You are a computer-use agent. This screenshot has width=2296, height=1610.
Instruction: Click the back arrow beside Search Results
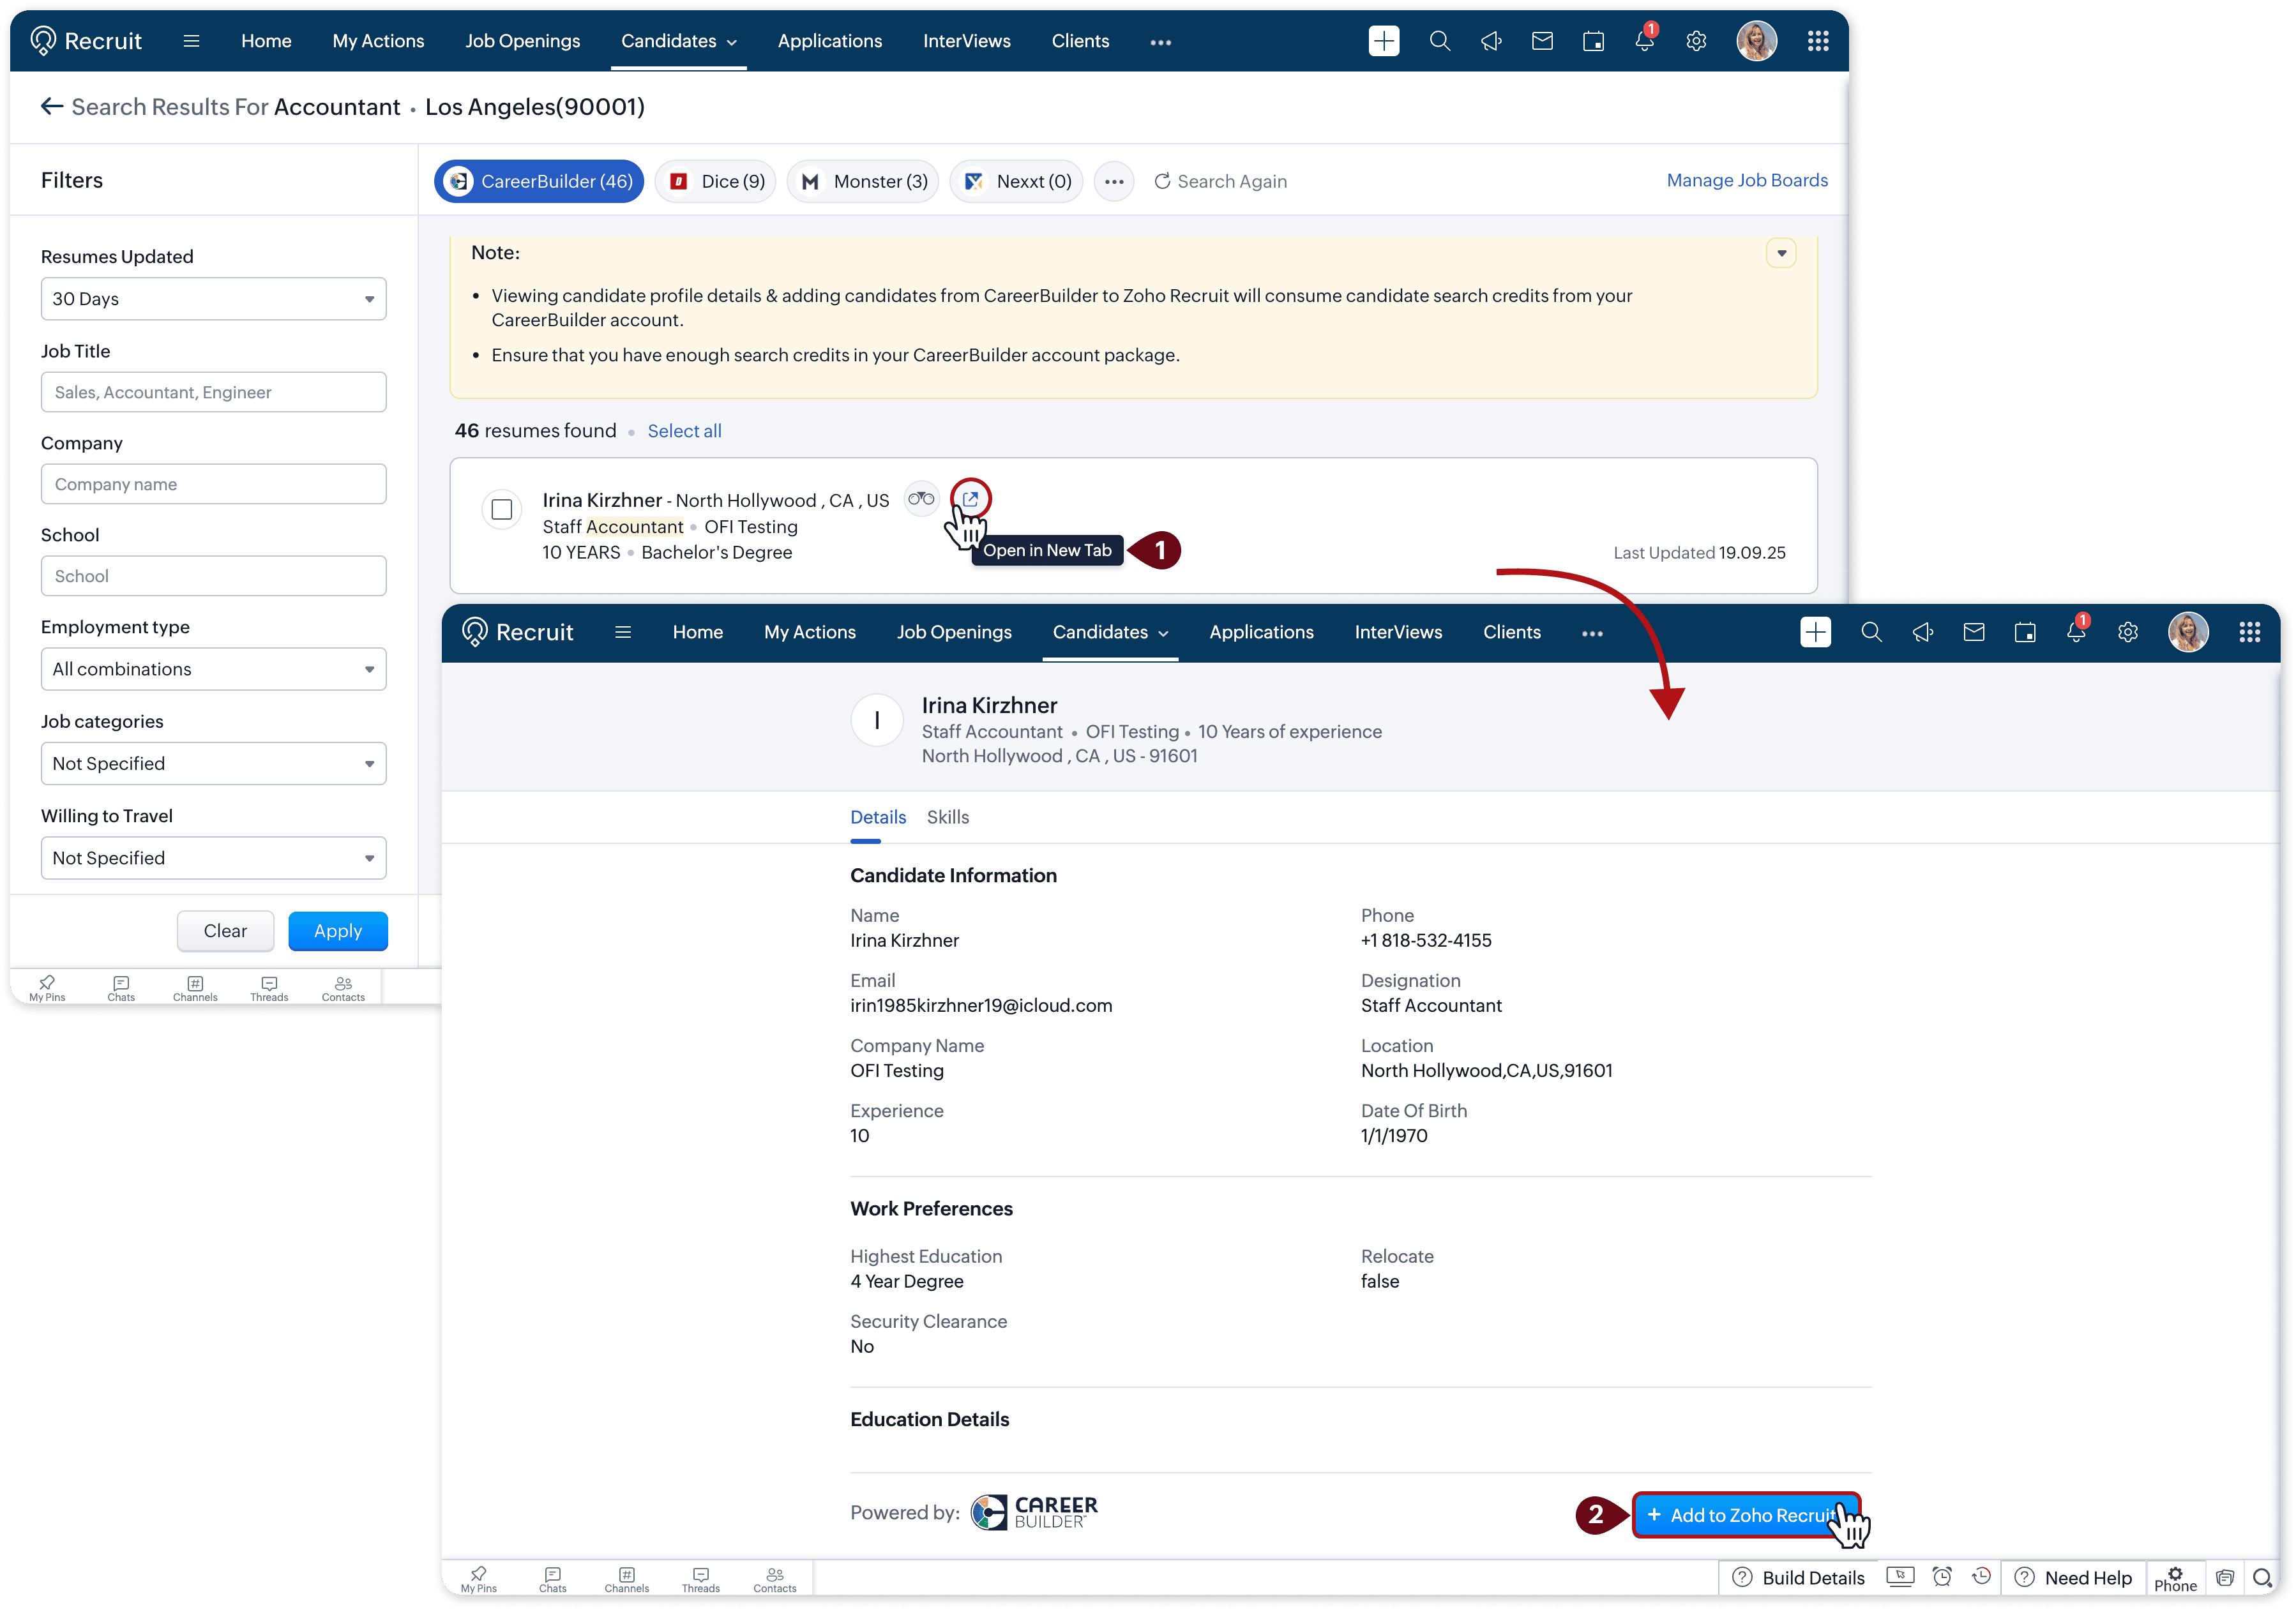click(x=52, y=106)
